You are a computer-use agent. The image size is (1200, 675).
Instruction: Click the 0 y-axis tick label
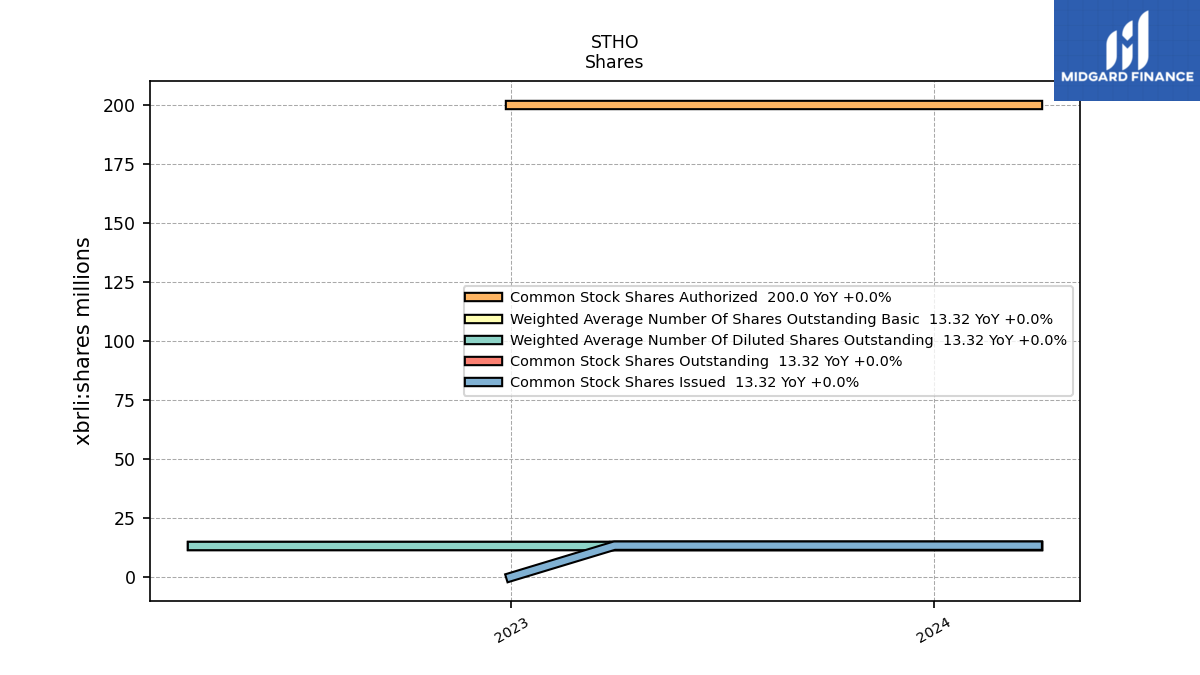click(x=130, y=577)
